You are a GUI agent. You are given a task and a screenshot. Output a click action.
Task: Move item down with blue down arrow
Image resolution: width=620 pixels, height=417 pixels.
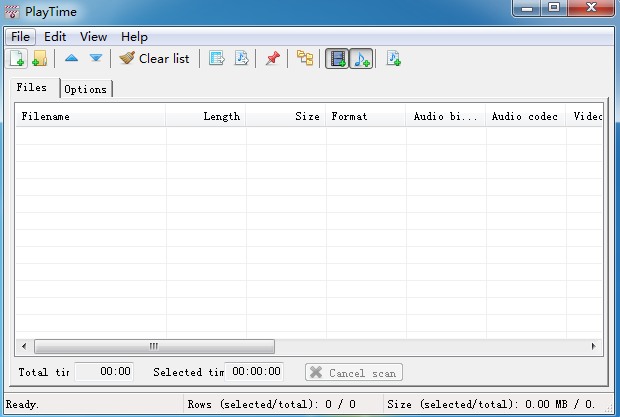point(95,59)
